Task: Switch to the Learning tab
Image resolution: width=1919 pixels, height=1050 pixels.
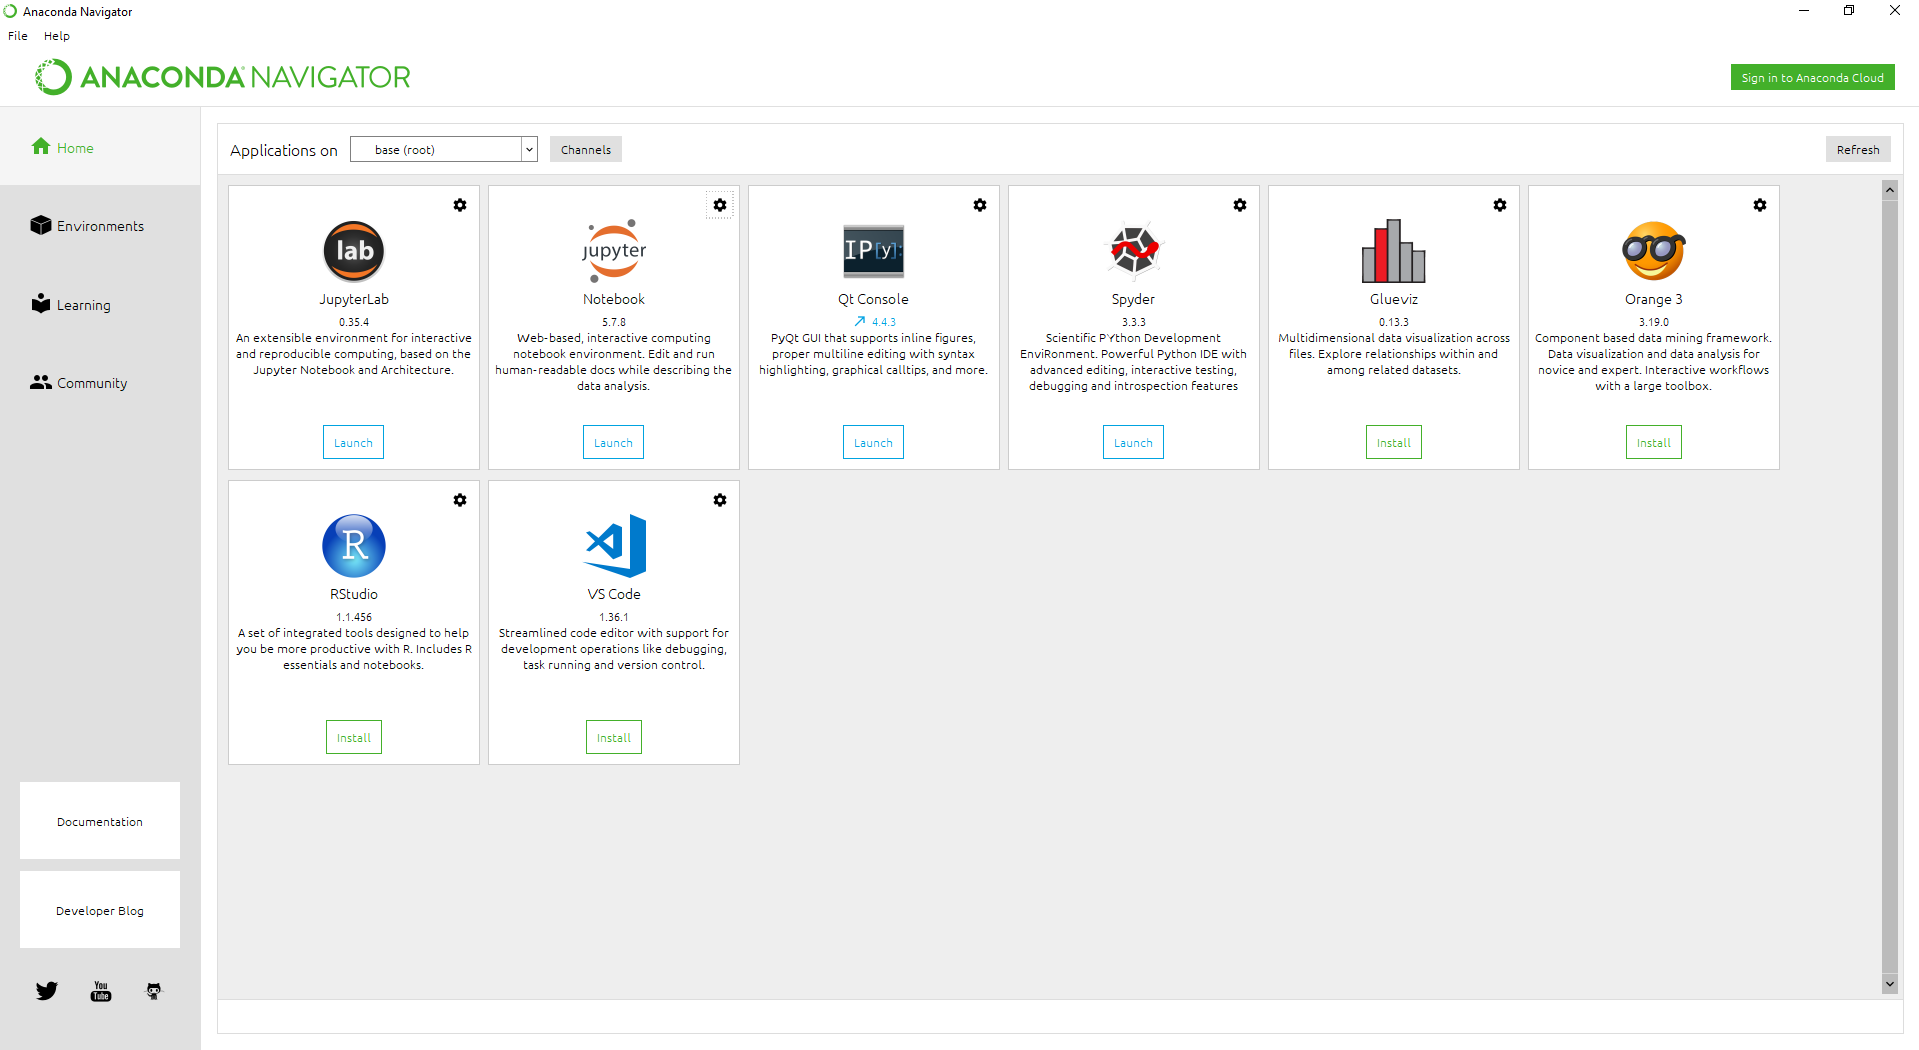Action: point(100,305)
